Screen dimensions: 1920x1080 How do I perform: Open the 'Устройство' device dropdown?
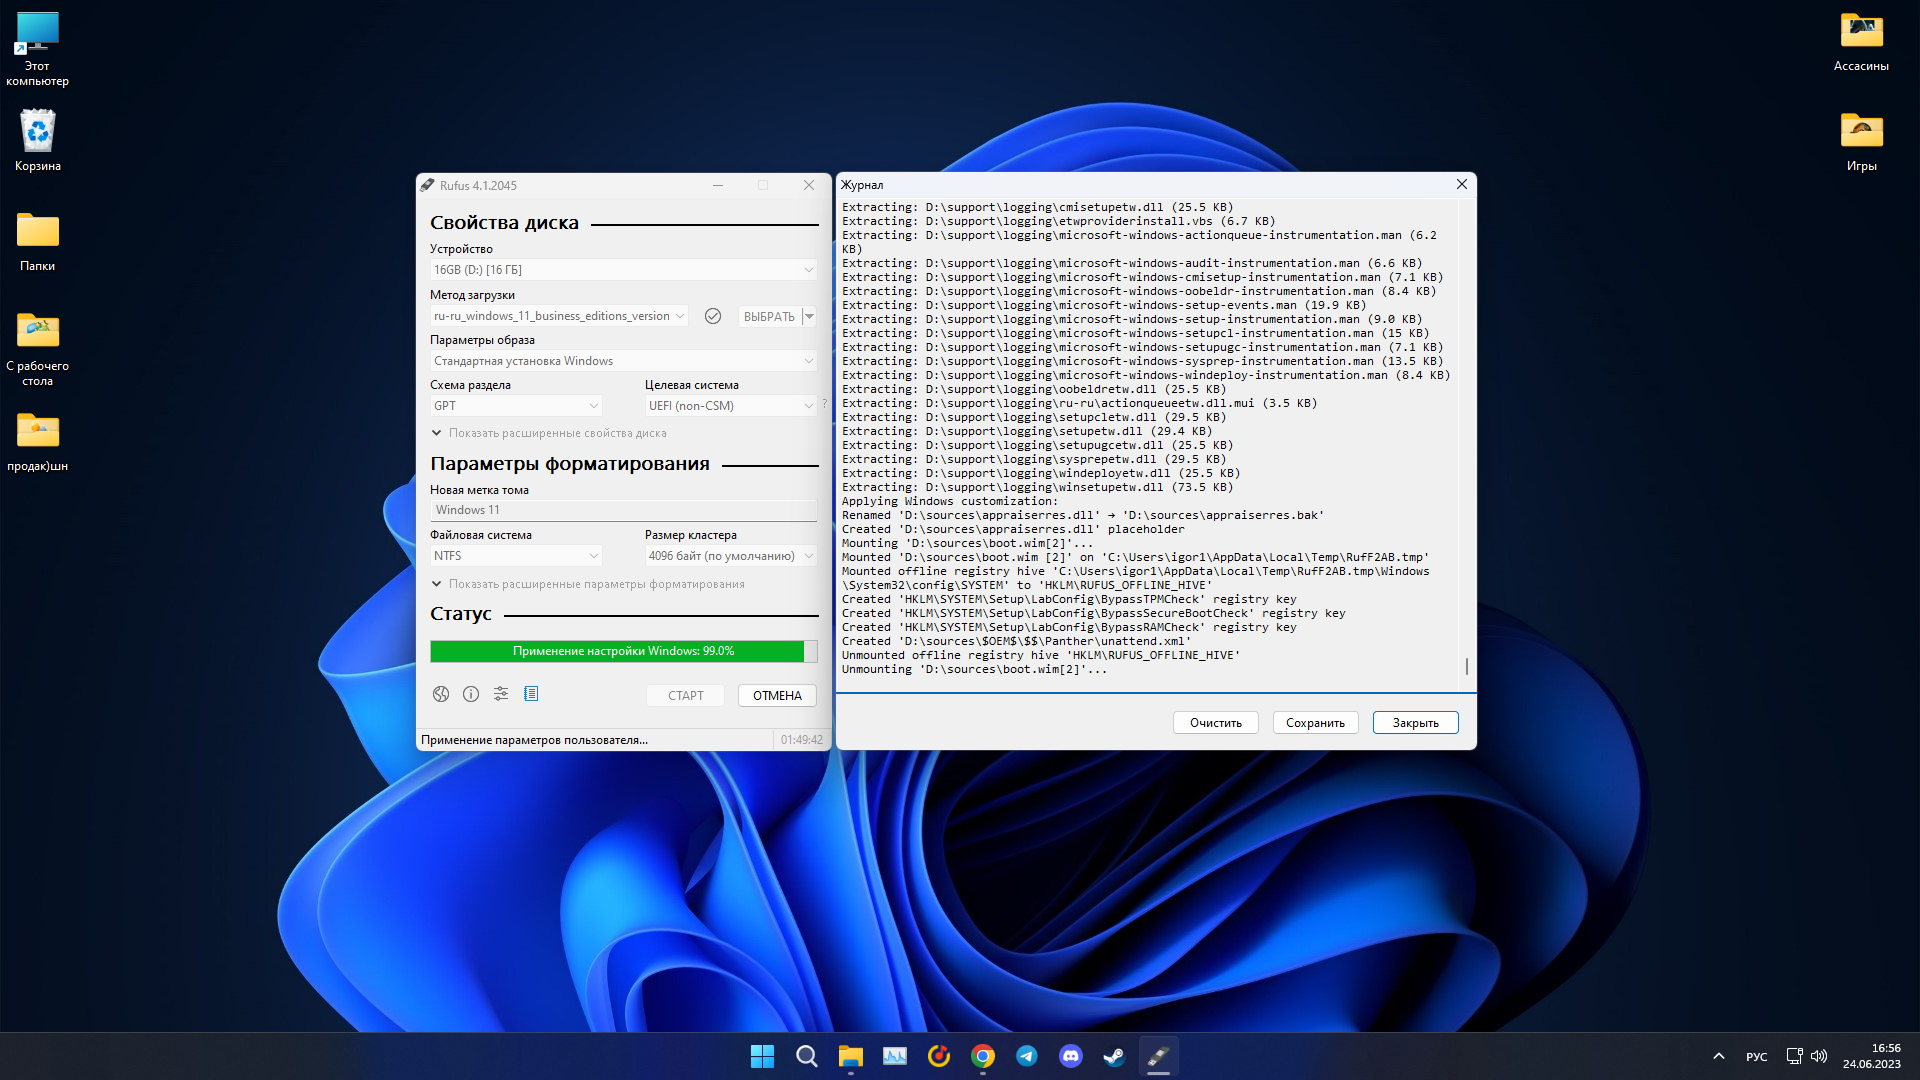click(x=623, y=270)
